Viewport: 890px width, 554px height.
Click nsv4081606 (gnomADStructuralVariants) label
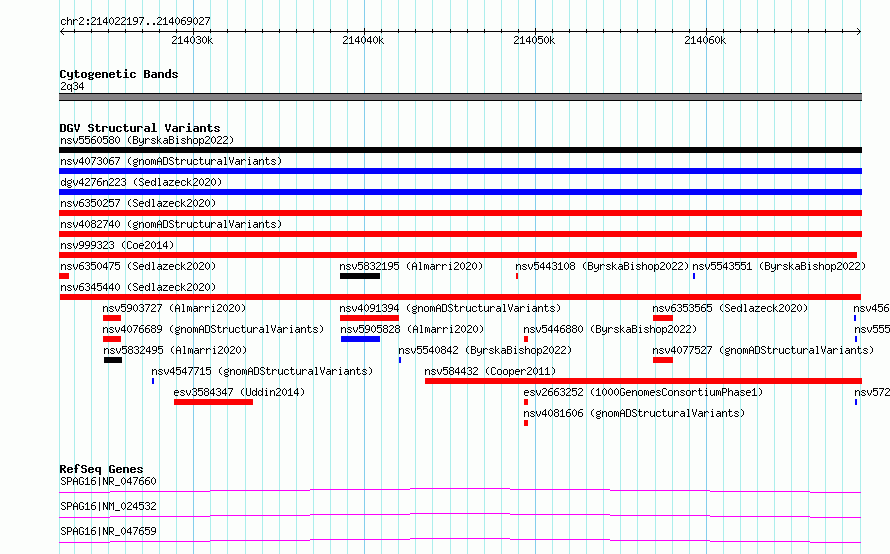(634, 413)
